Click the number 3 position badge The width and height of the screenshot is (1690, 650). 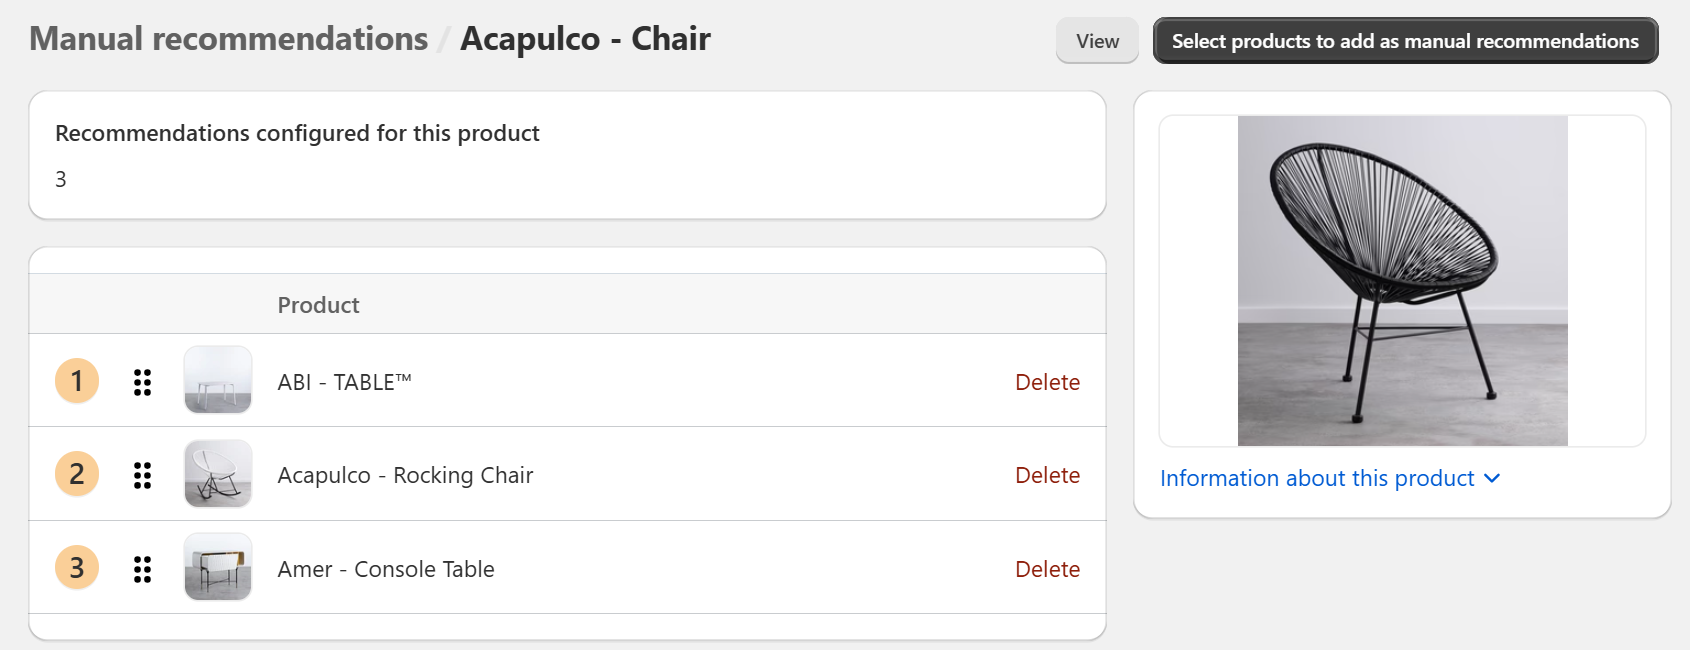pyautogui.click(x=77, y=568)
